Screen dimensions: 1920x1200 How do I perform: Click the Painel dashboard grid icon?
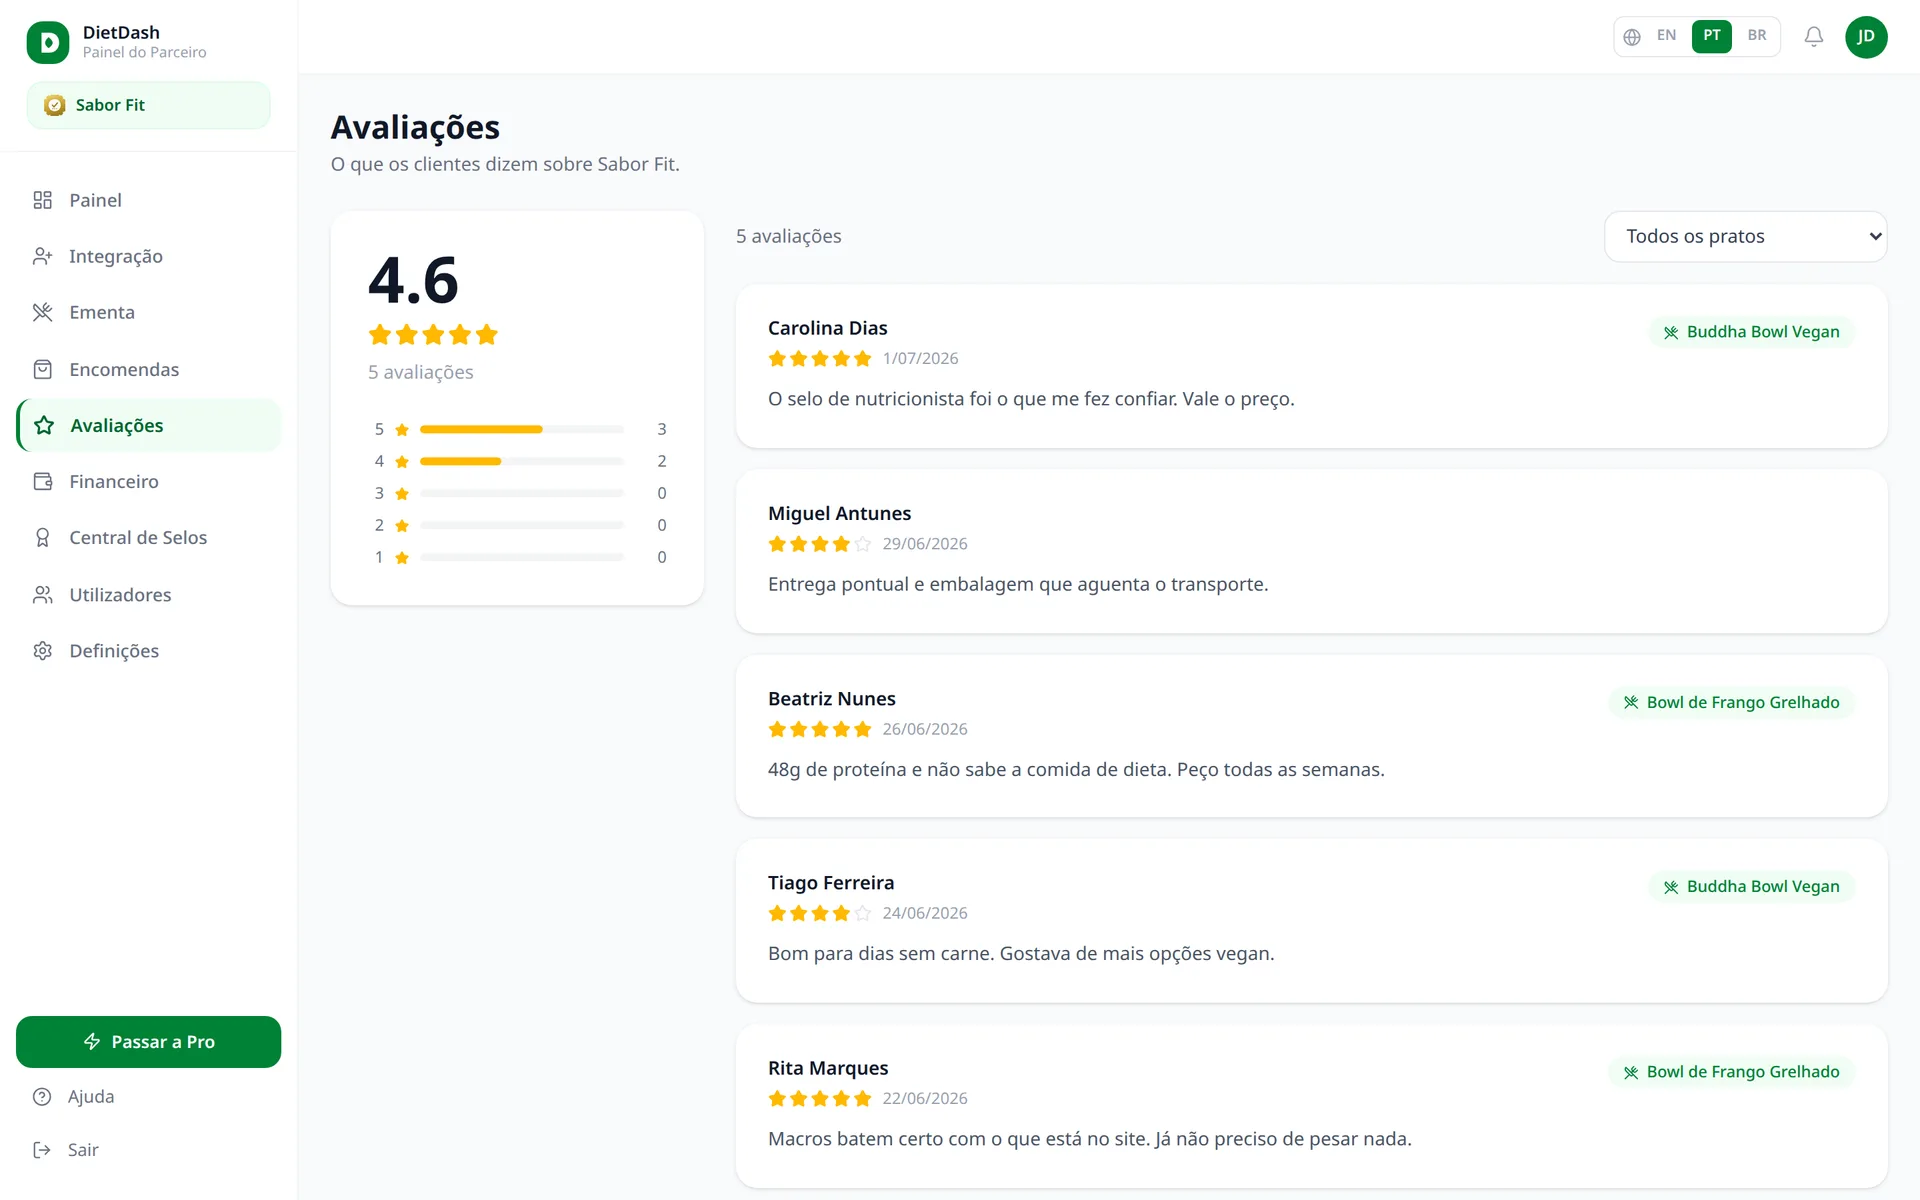coord(42,200)
